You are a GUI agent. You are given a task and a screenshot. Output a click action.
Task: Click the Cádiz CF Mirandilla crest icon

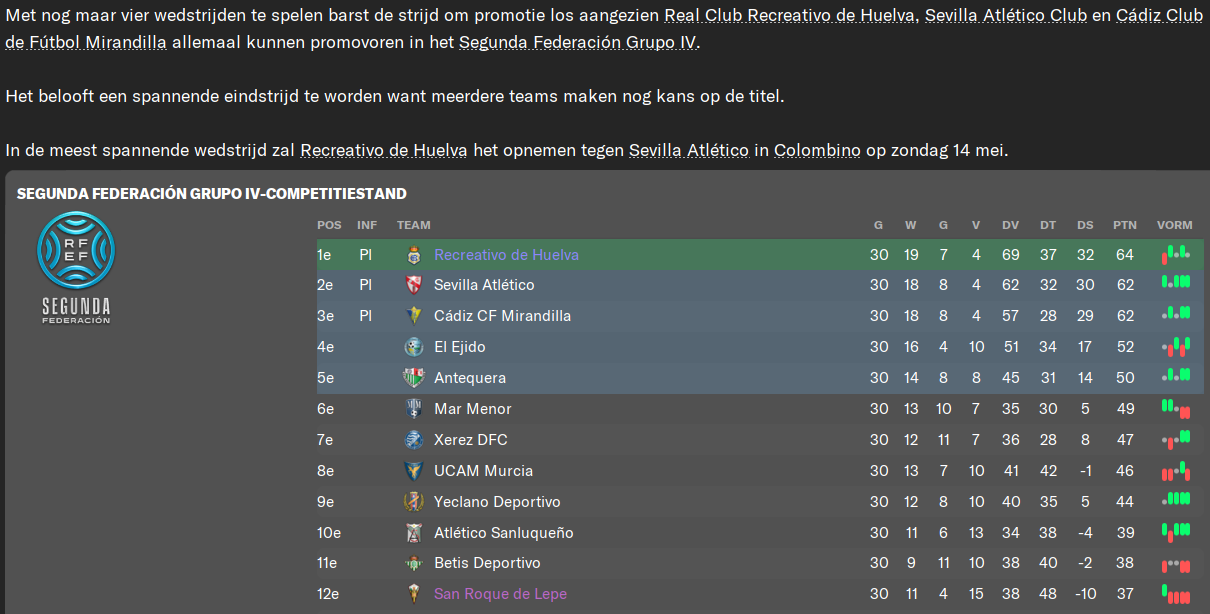click(x=414, y=316)
